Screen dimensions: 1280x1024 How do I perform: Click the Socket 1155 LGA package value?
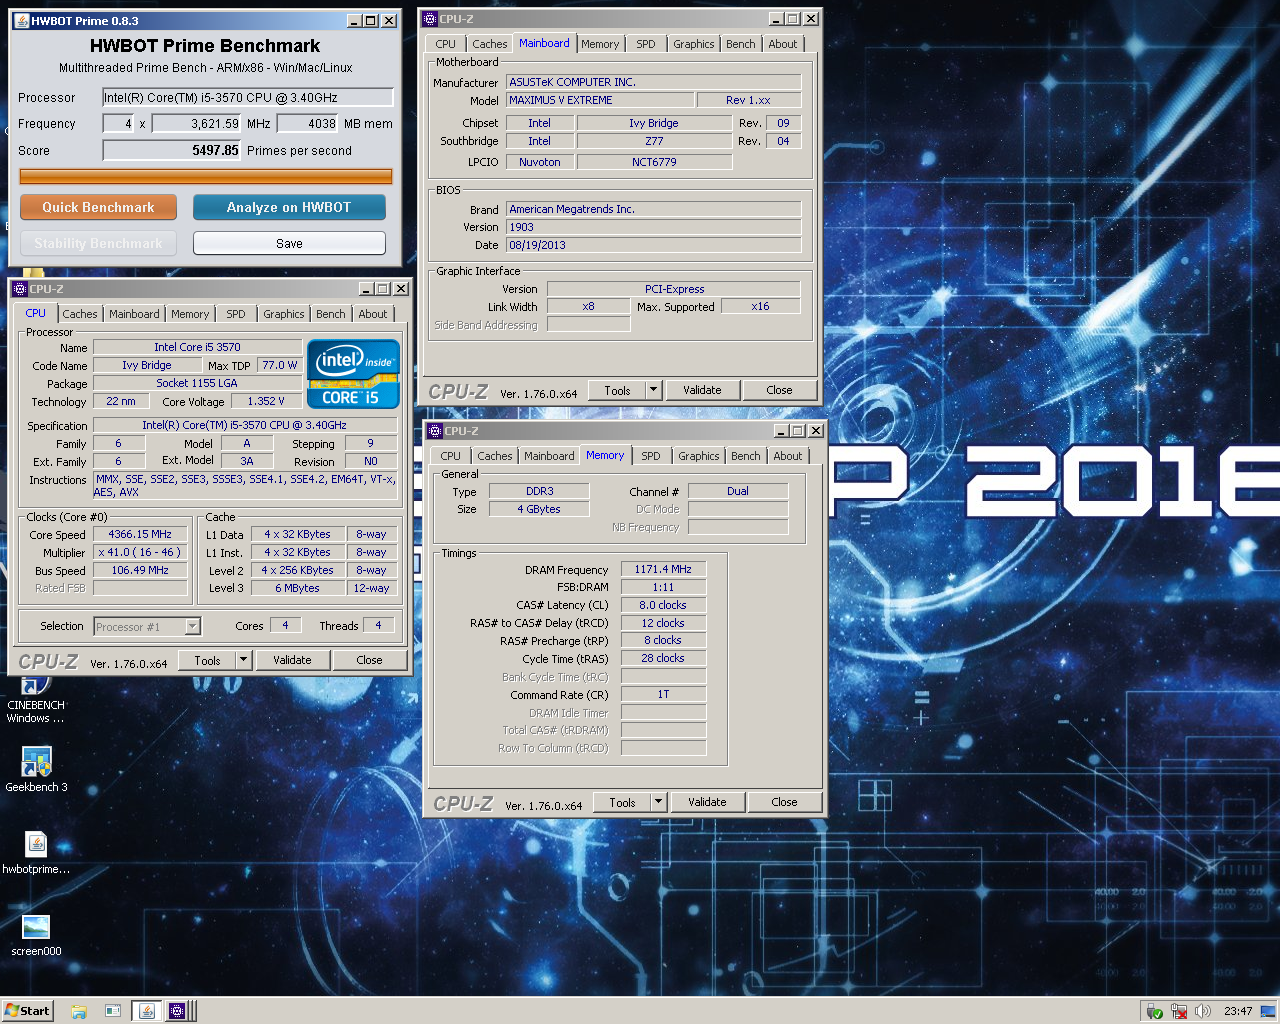pyautogui.click(x=197, y=383)
